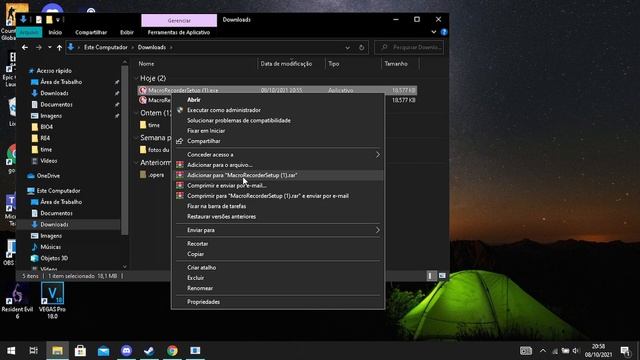Click Comprimir para rar e enviar por e-mail

(278, 196)
